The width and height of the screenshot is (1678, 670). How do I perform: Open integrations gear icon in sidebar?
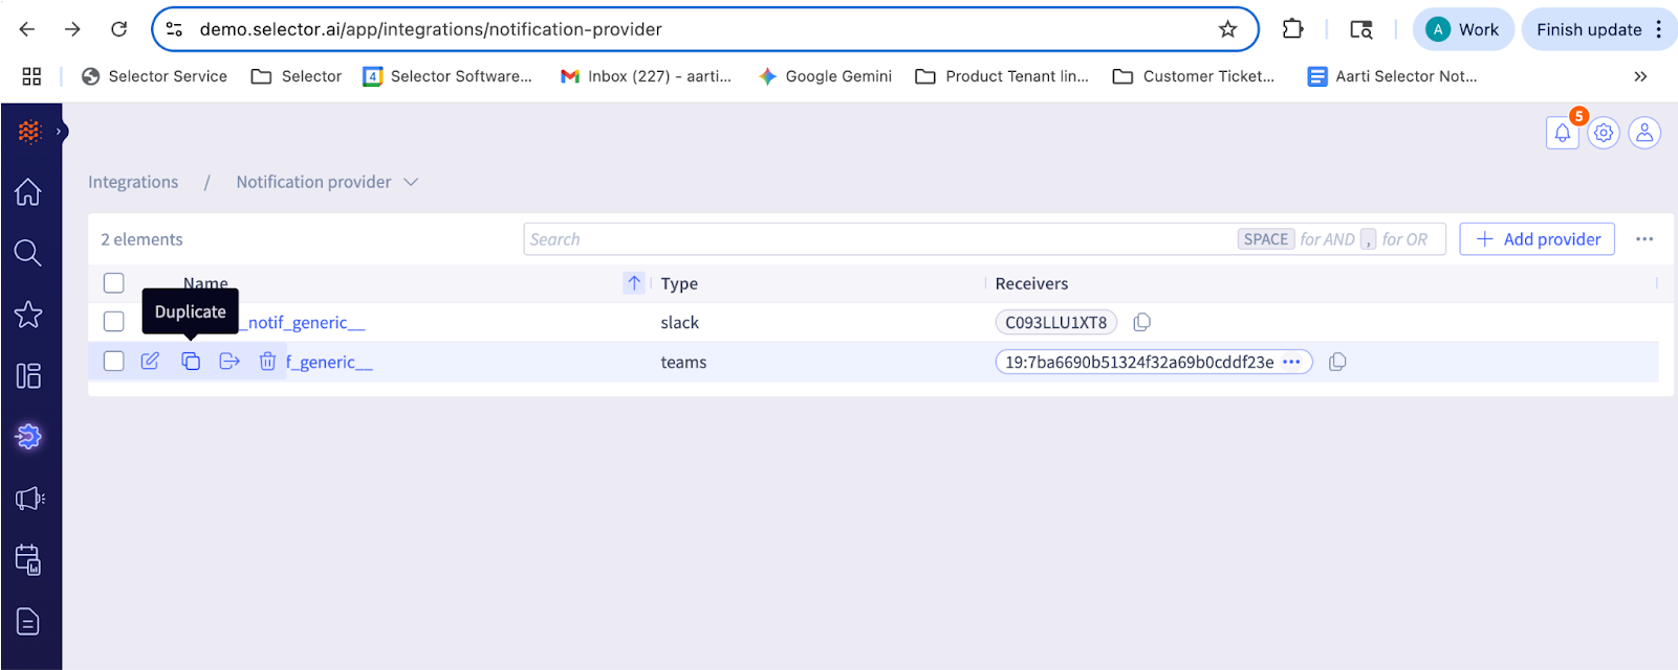pyautogui.click(x=28, y=436)
